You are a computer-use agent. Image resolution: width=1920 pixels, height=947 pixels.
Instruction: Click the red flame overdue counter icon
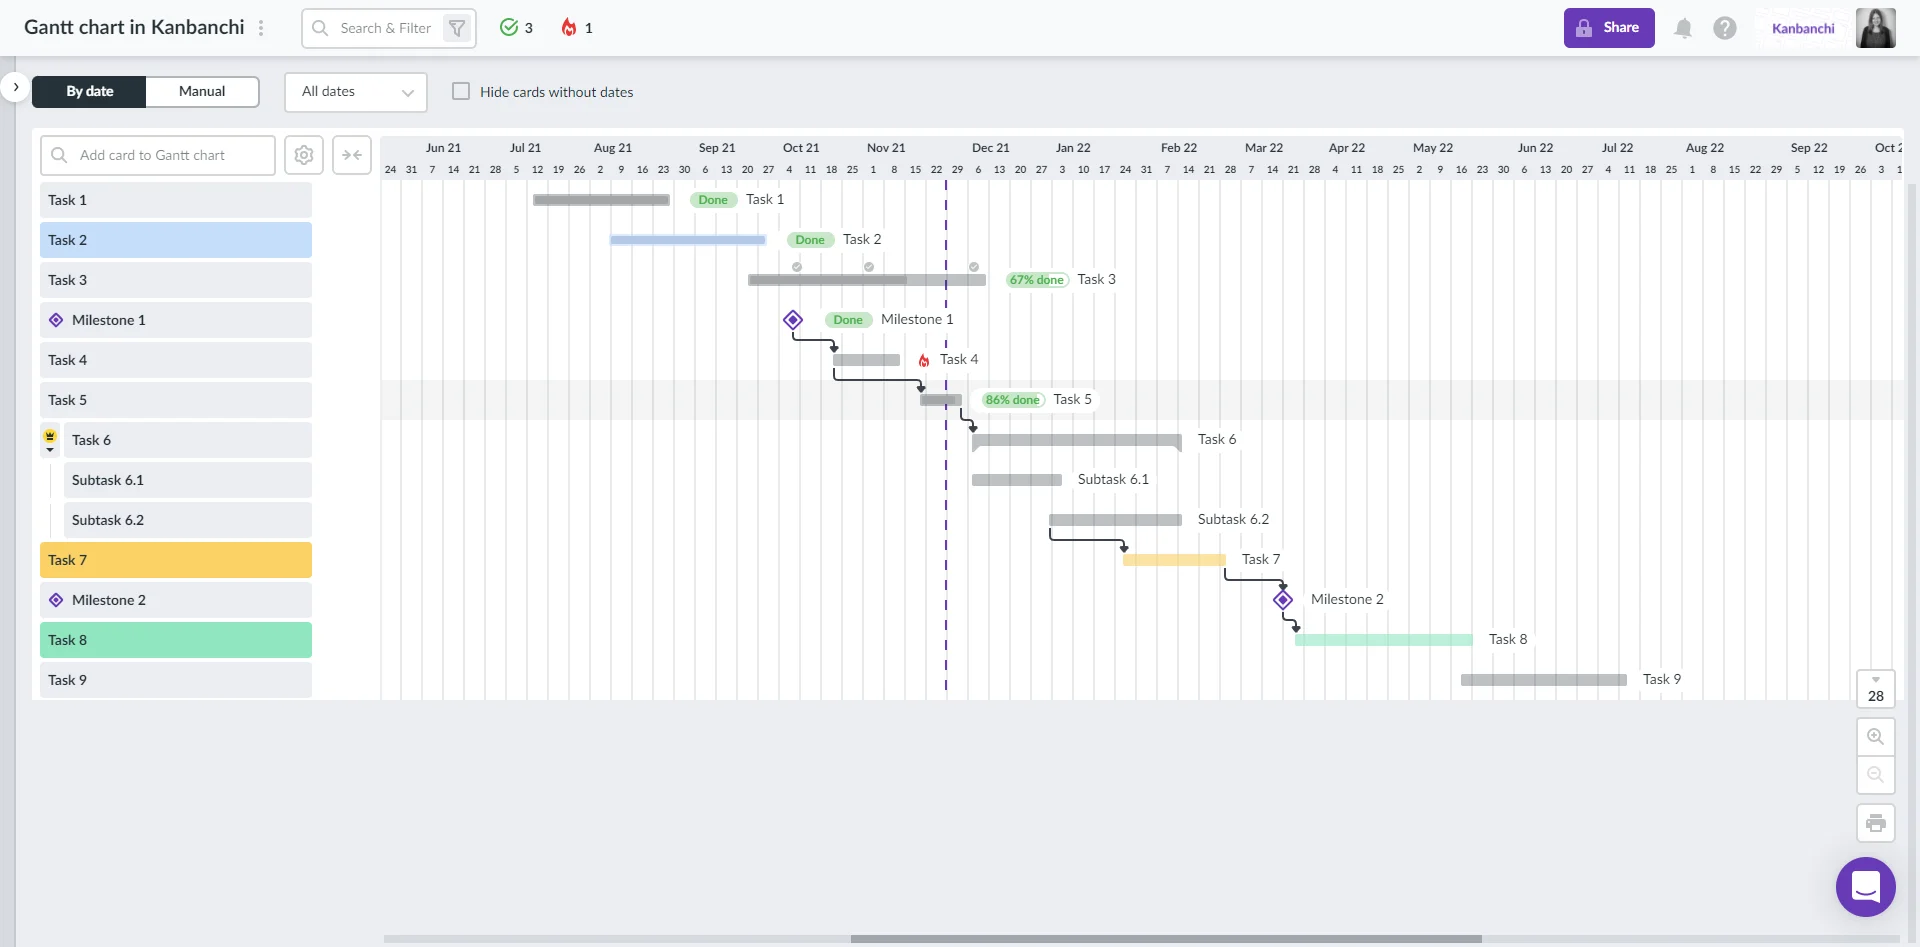tap(570, 28)
